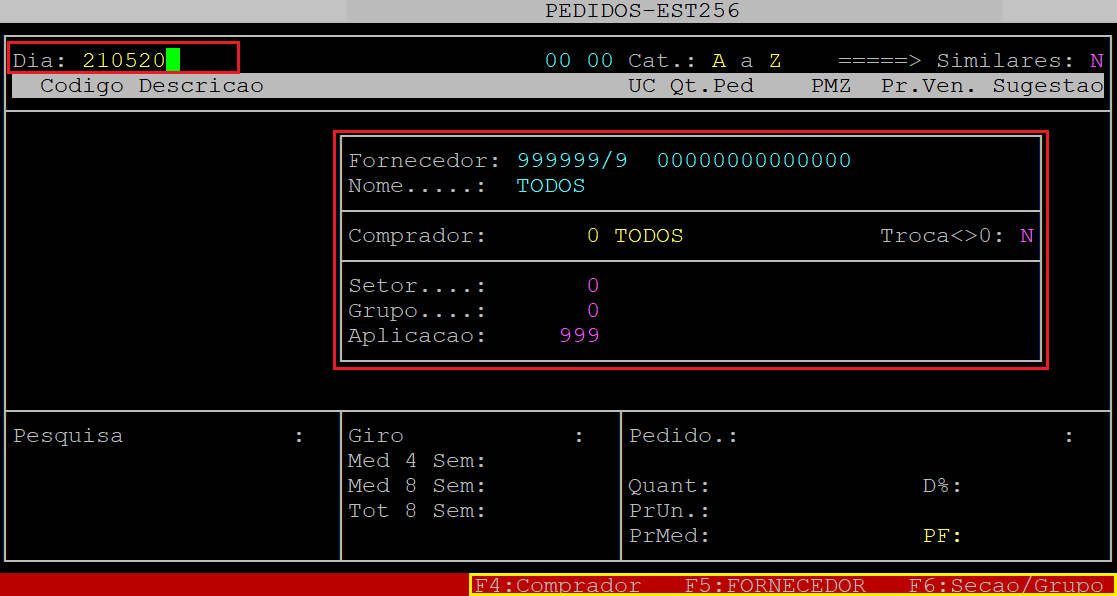Toggle the Troca<>0 N value

1026,236
